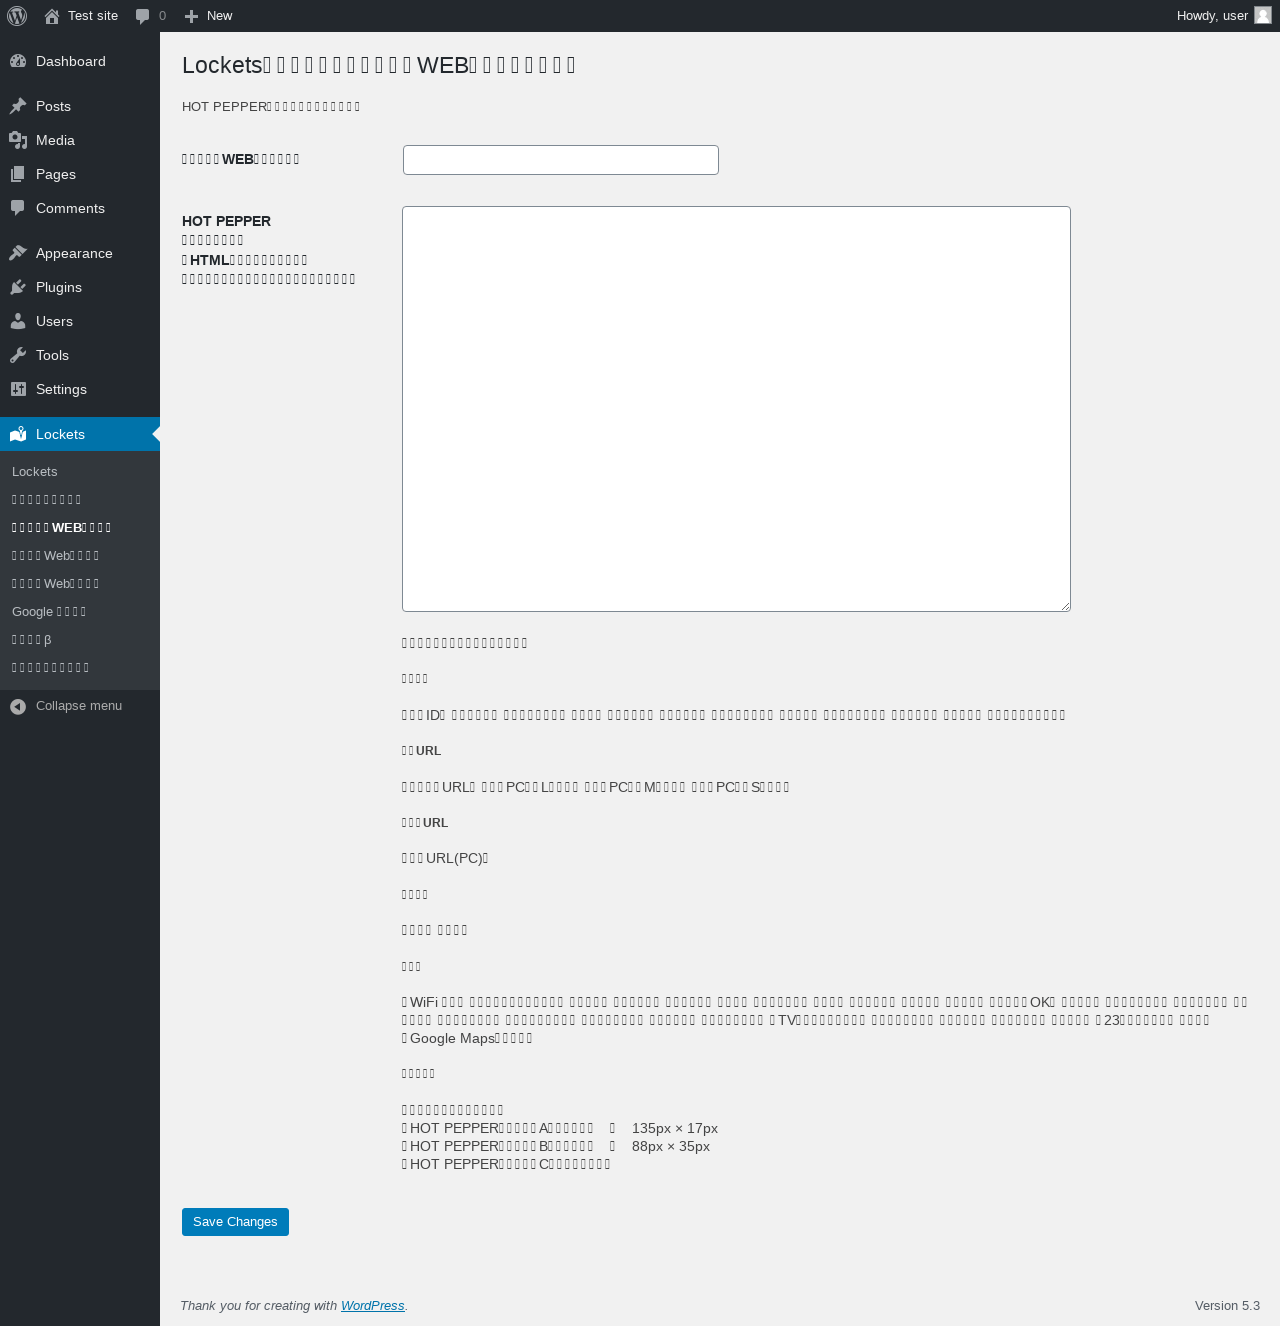Viewport: 1280px width, 1326px height.
Task: Open the user avatar account menu
Action: click(1263, 15)
